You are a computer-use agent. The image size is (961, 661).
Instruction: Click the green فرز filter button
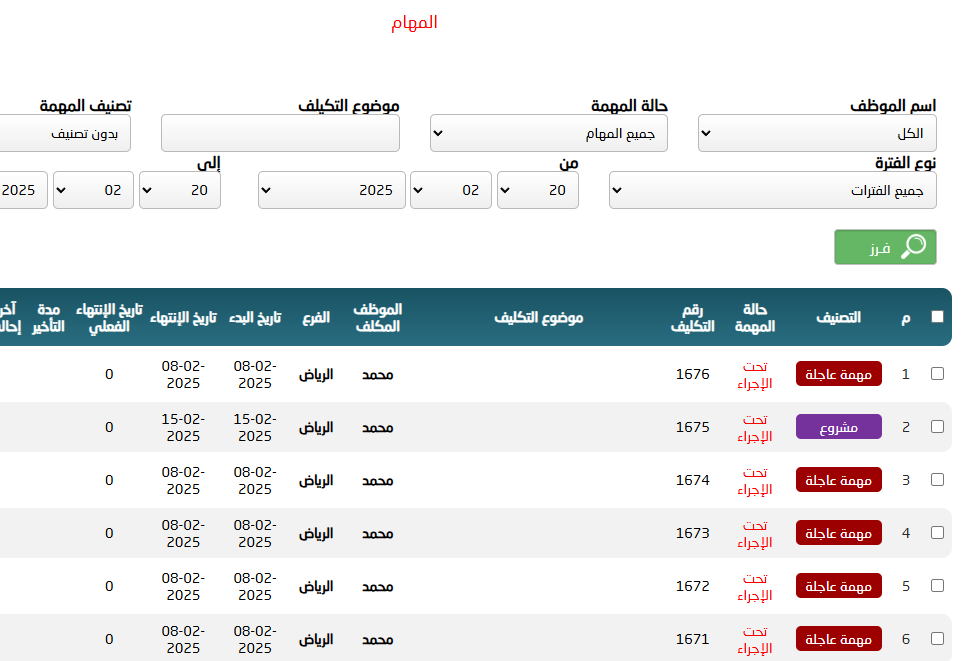click(x=885, y=247)
